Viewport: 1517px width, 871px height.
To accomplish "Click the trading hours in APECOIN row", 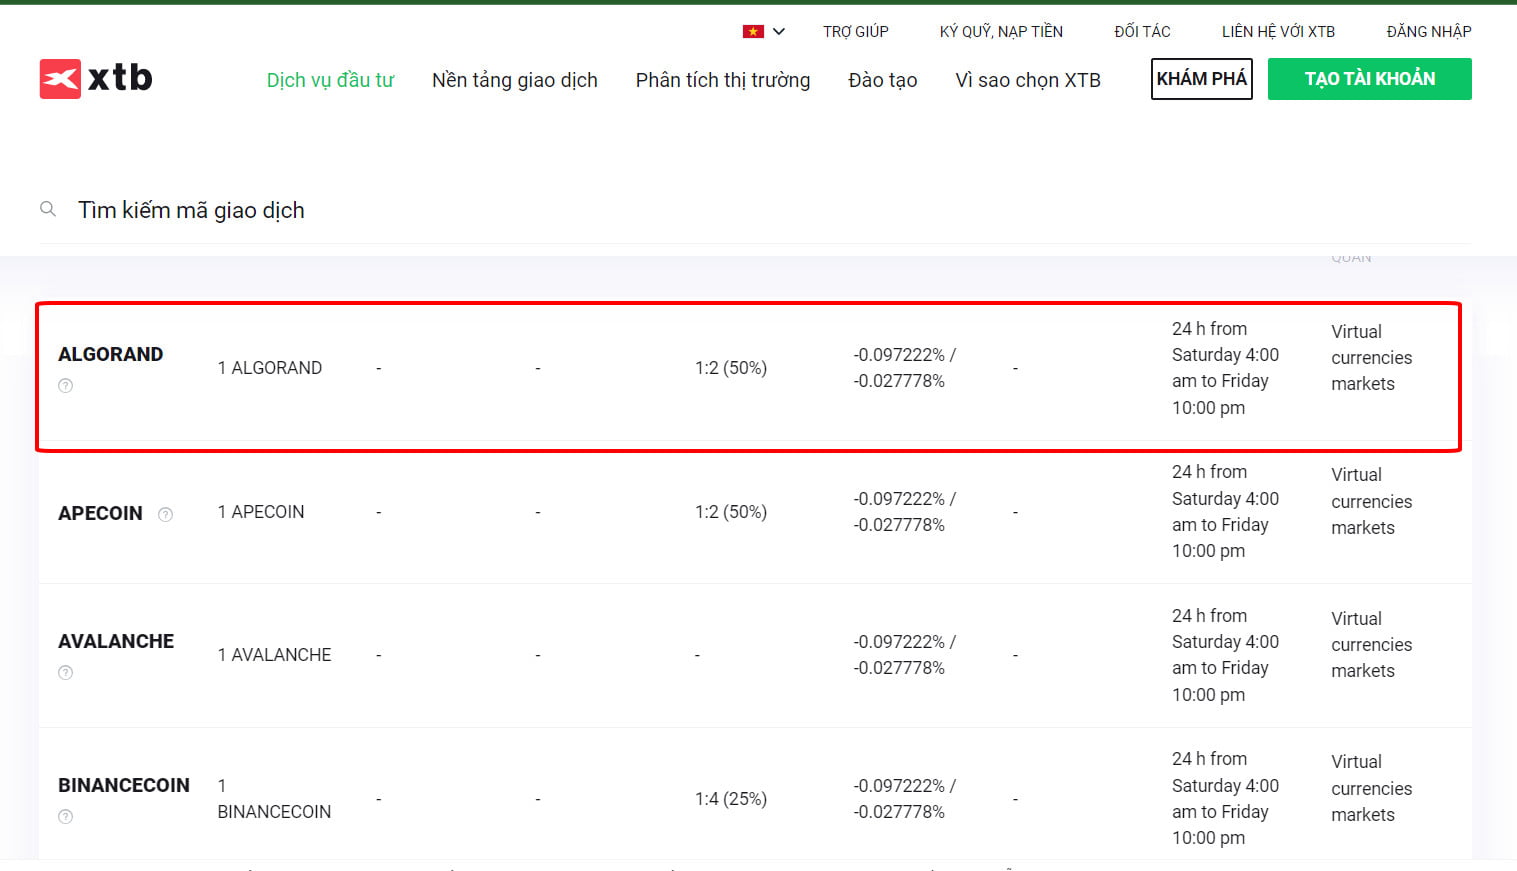I will tap(1225, 511).
